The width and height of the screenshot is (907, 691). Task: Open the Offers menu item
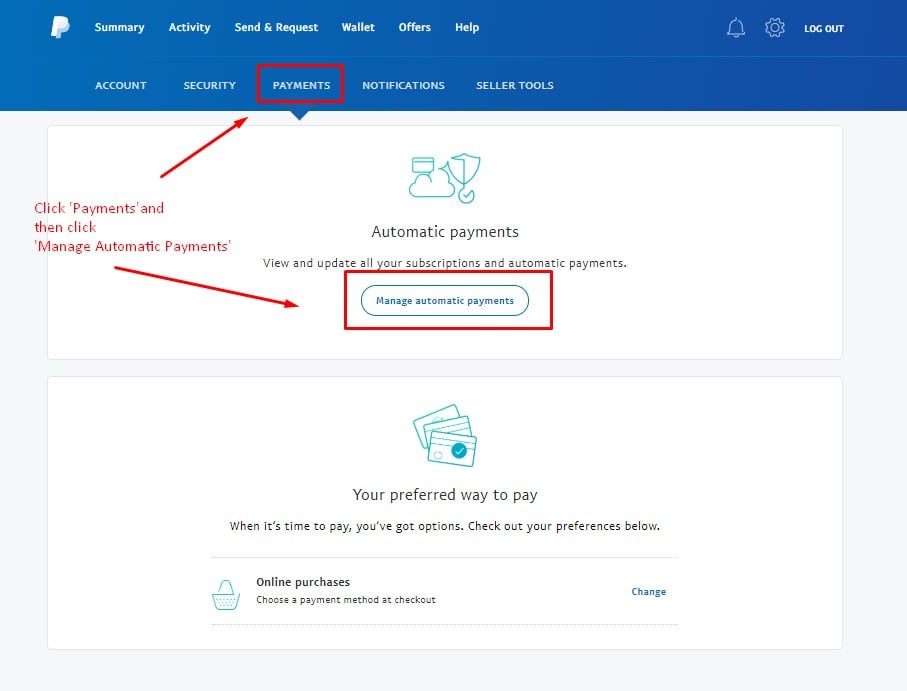(415, 27)
